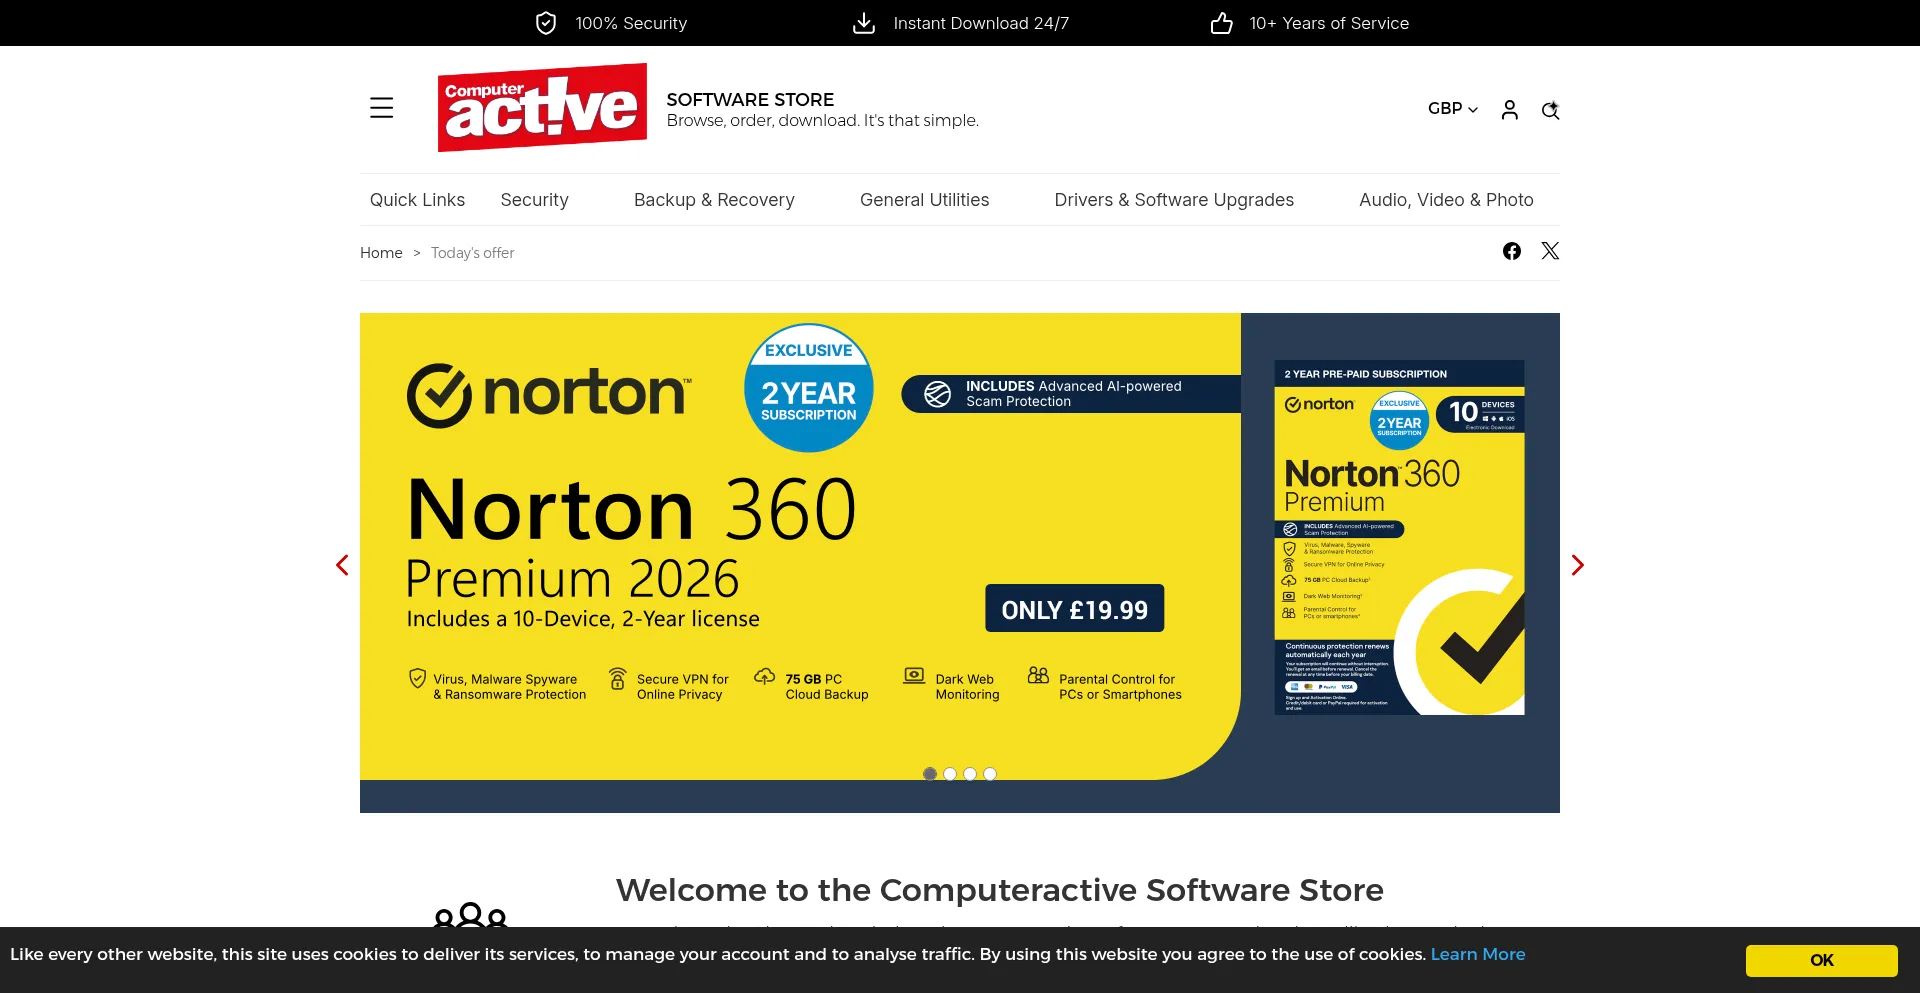This screenshot has height=993, width=1920.
Task: Click the thumbs-up service icon in top bar
Action: click(1221, 23)
